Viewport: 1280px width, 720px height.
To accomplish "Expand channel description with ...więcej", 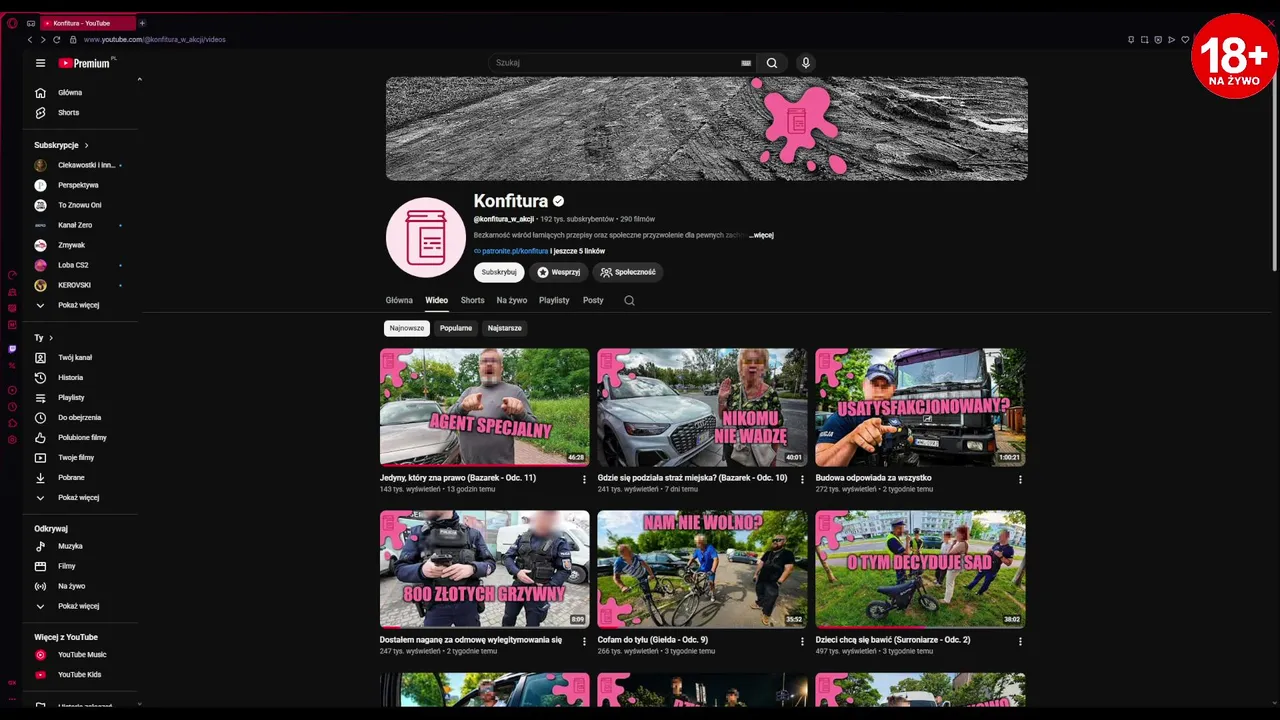I will (x=761, y=235).
